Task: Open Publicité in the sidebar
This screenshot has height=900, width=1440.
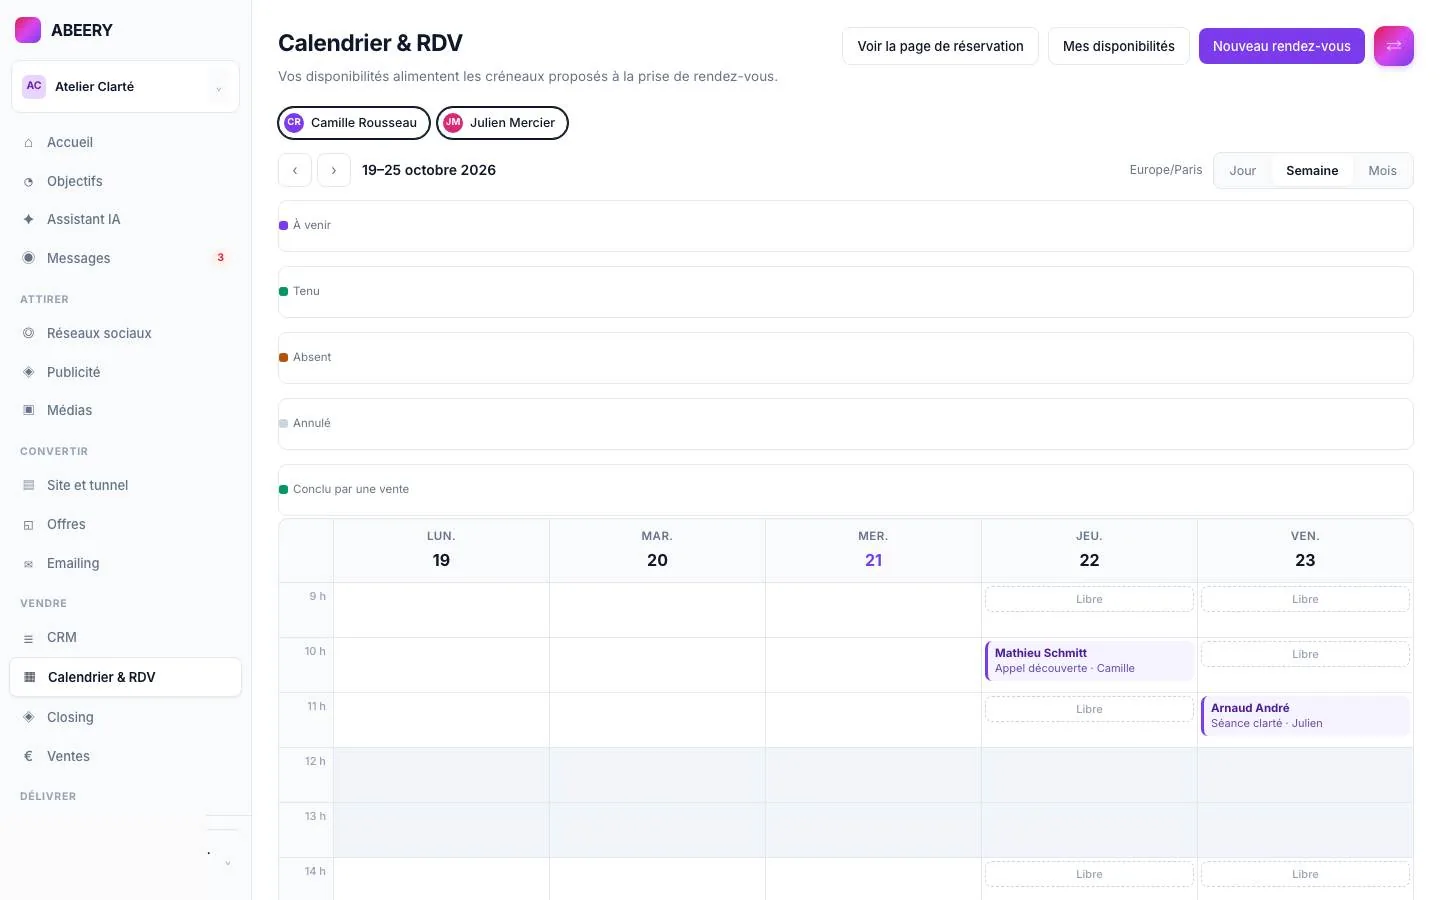Action: click(125, 372)
